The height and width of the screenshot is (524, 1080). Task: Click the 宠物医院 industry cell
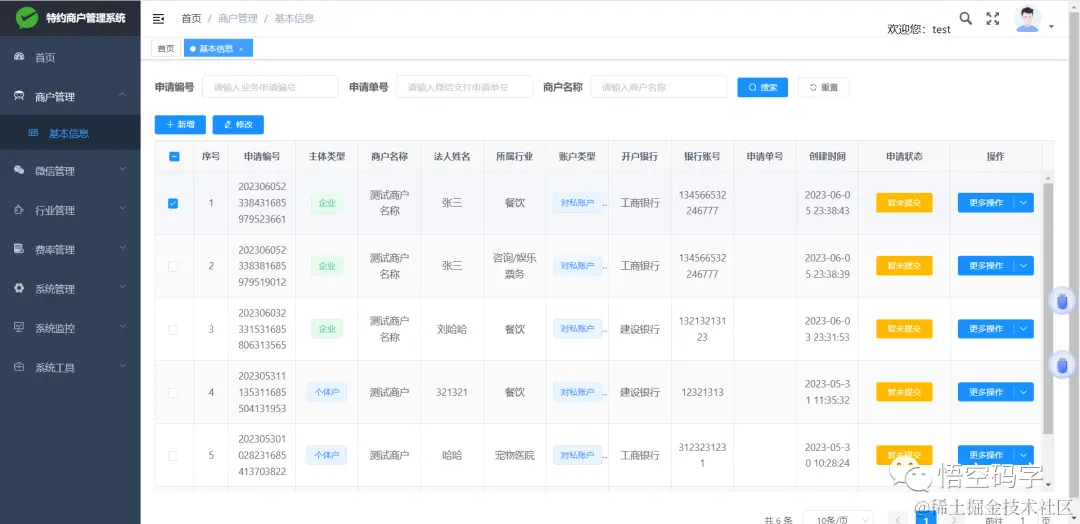pos(515,455)
